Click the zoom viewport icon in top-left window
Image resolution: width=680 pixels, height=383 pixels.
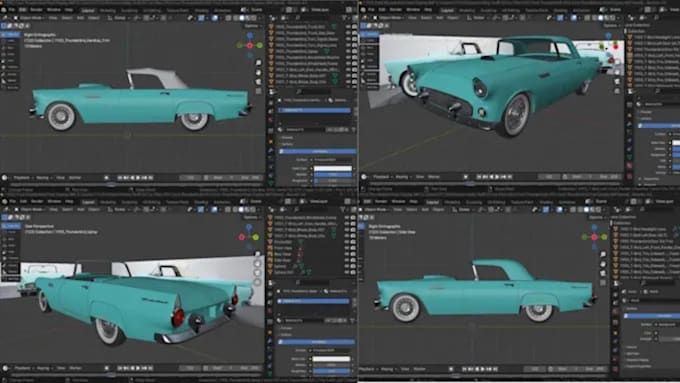pos(258,62)
